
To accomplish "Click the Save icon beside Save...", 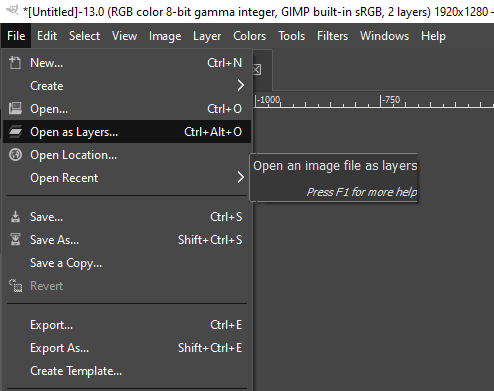I will coord(15,217).
